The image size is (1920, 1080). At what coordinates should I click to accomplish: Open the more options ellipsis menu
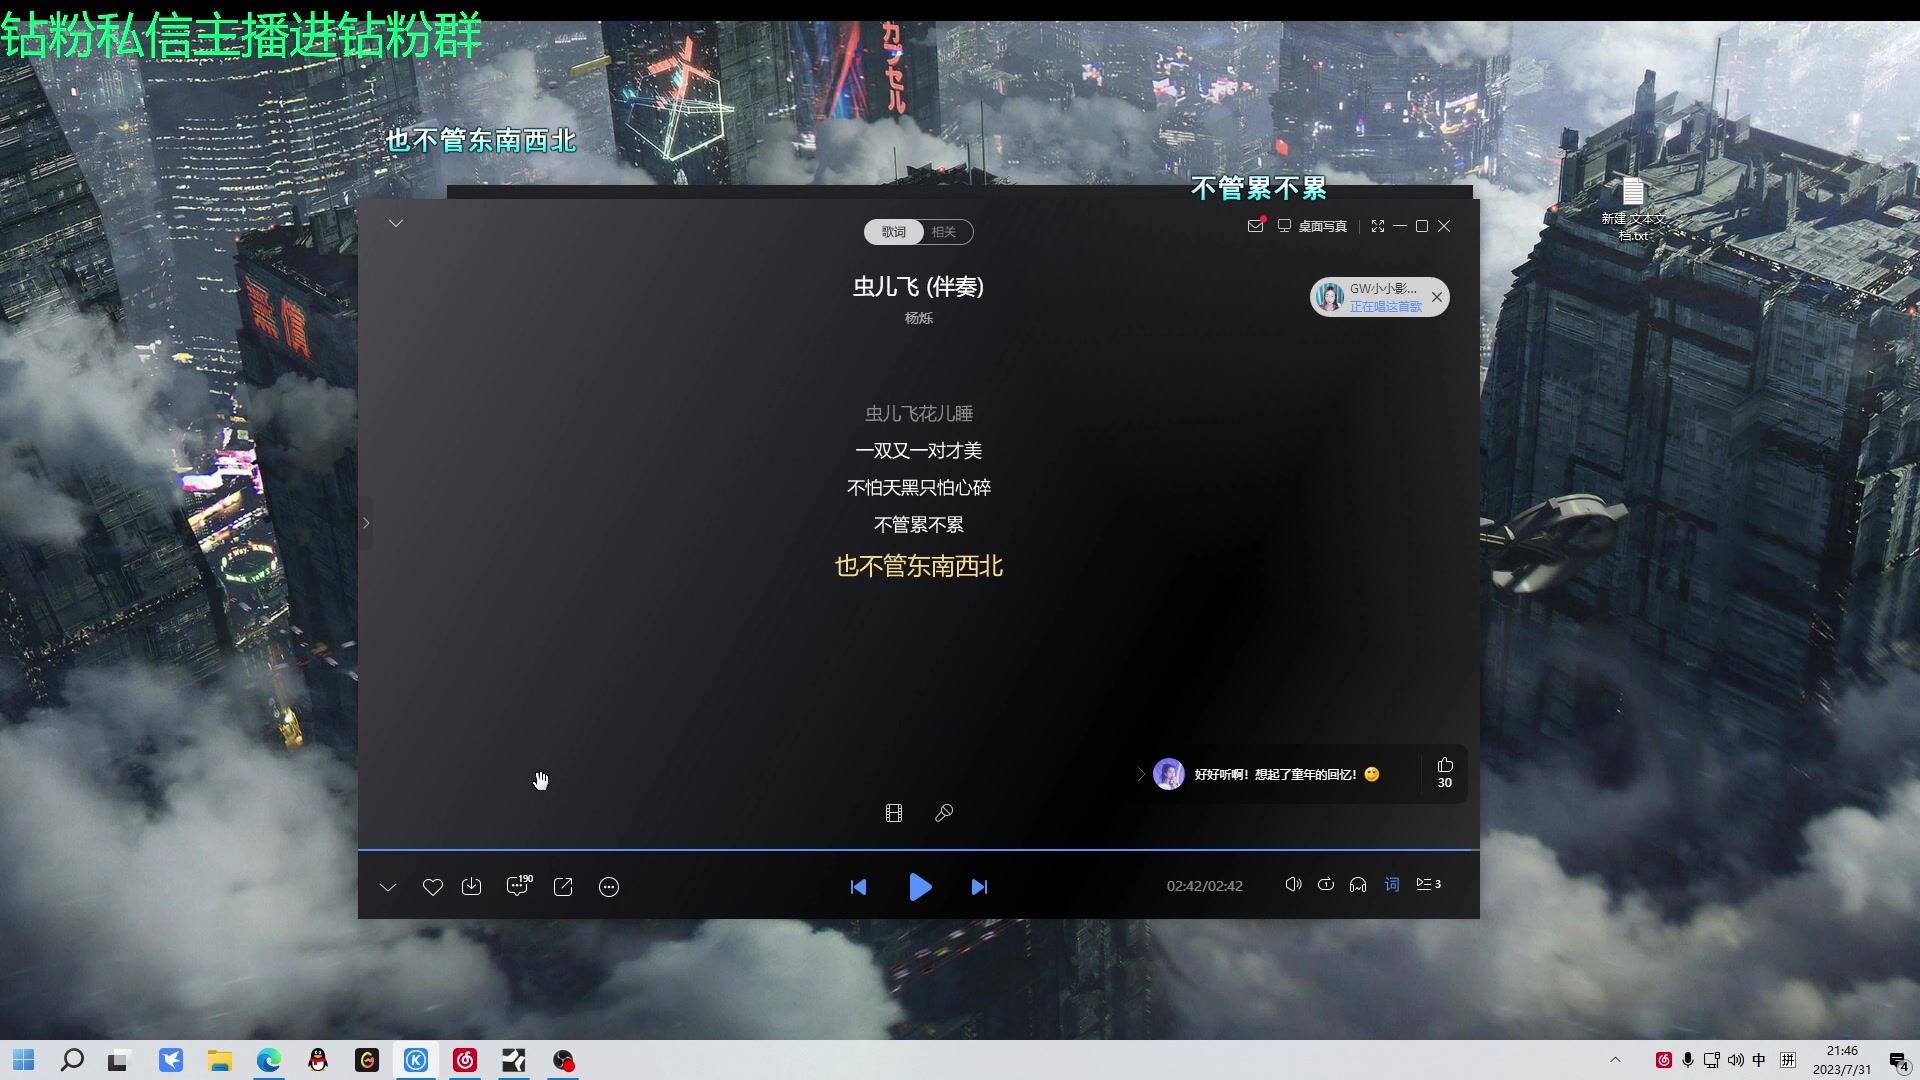[609, 886]
